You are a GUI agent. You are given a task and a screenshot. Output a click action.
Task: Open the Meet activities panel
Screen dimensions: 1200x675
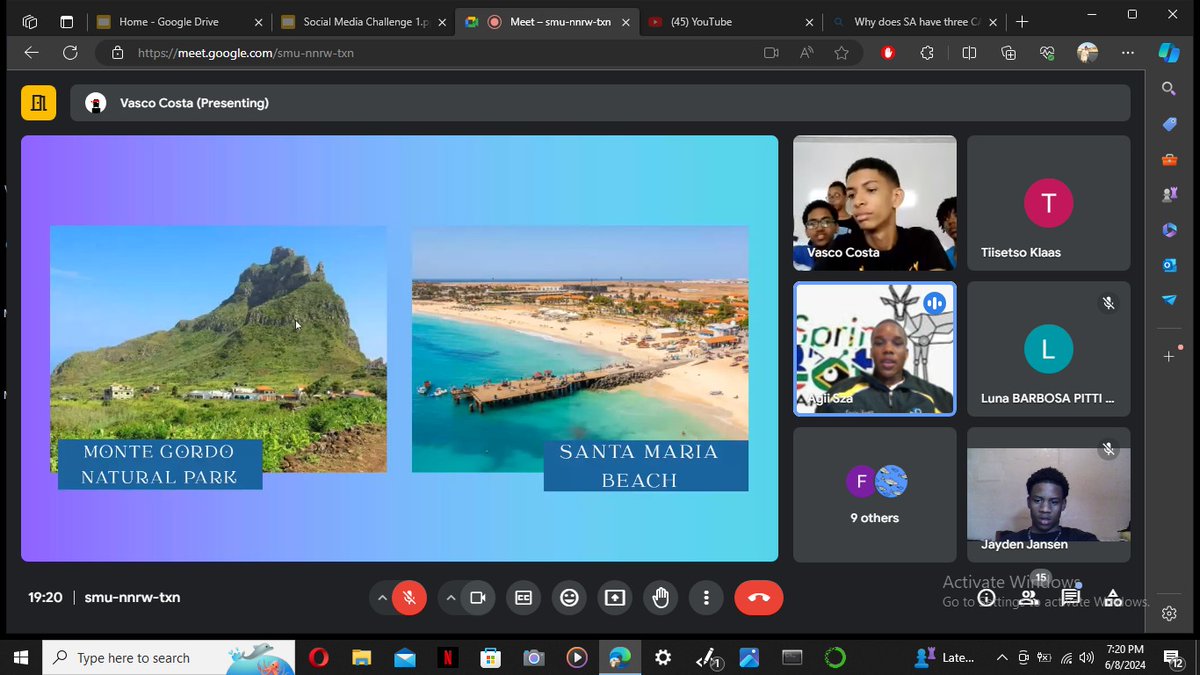tap(1113, 598)
